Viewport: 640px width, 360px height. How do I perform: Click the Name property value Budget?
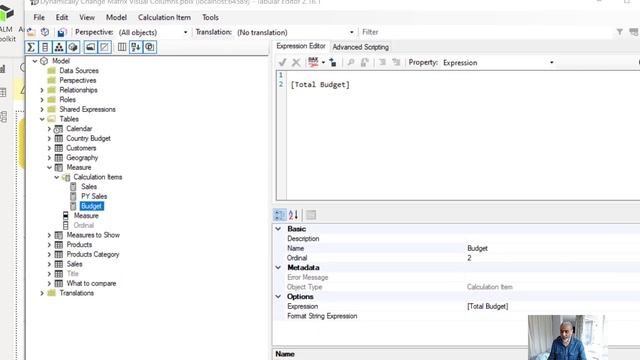pos(477,248)
